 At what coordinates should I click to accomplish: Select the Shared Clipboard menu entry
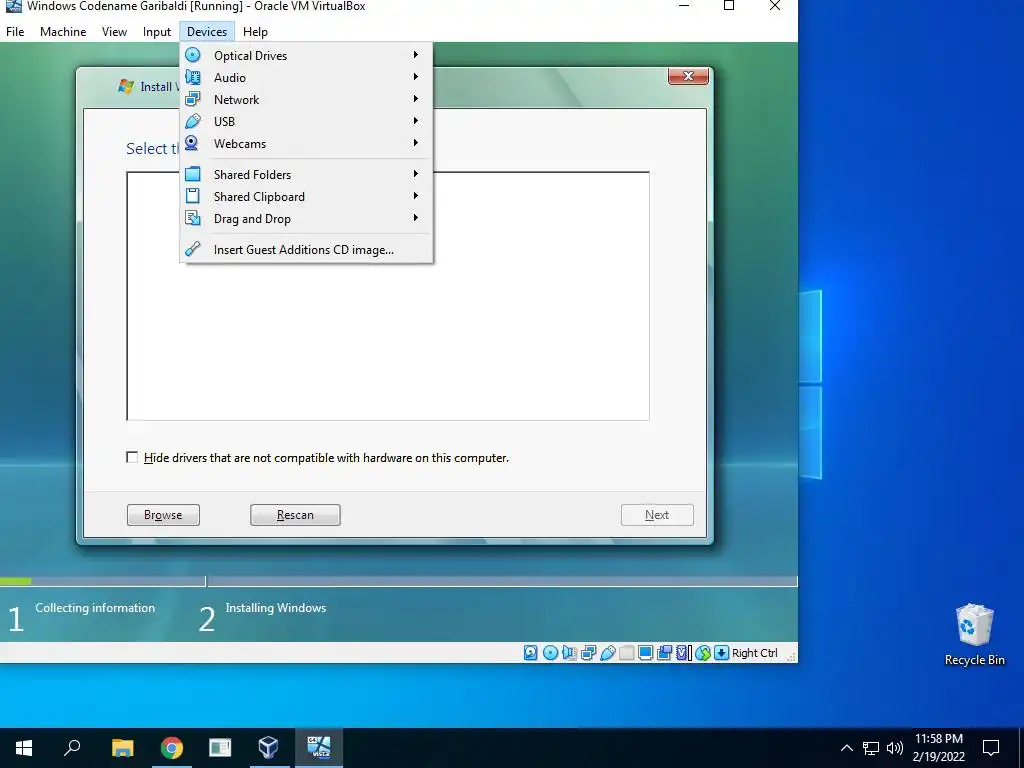(306, 197)
